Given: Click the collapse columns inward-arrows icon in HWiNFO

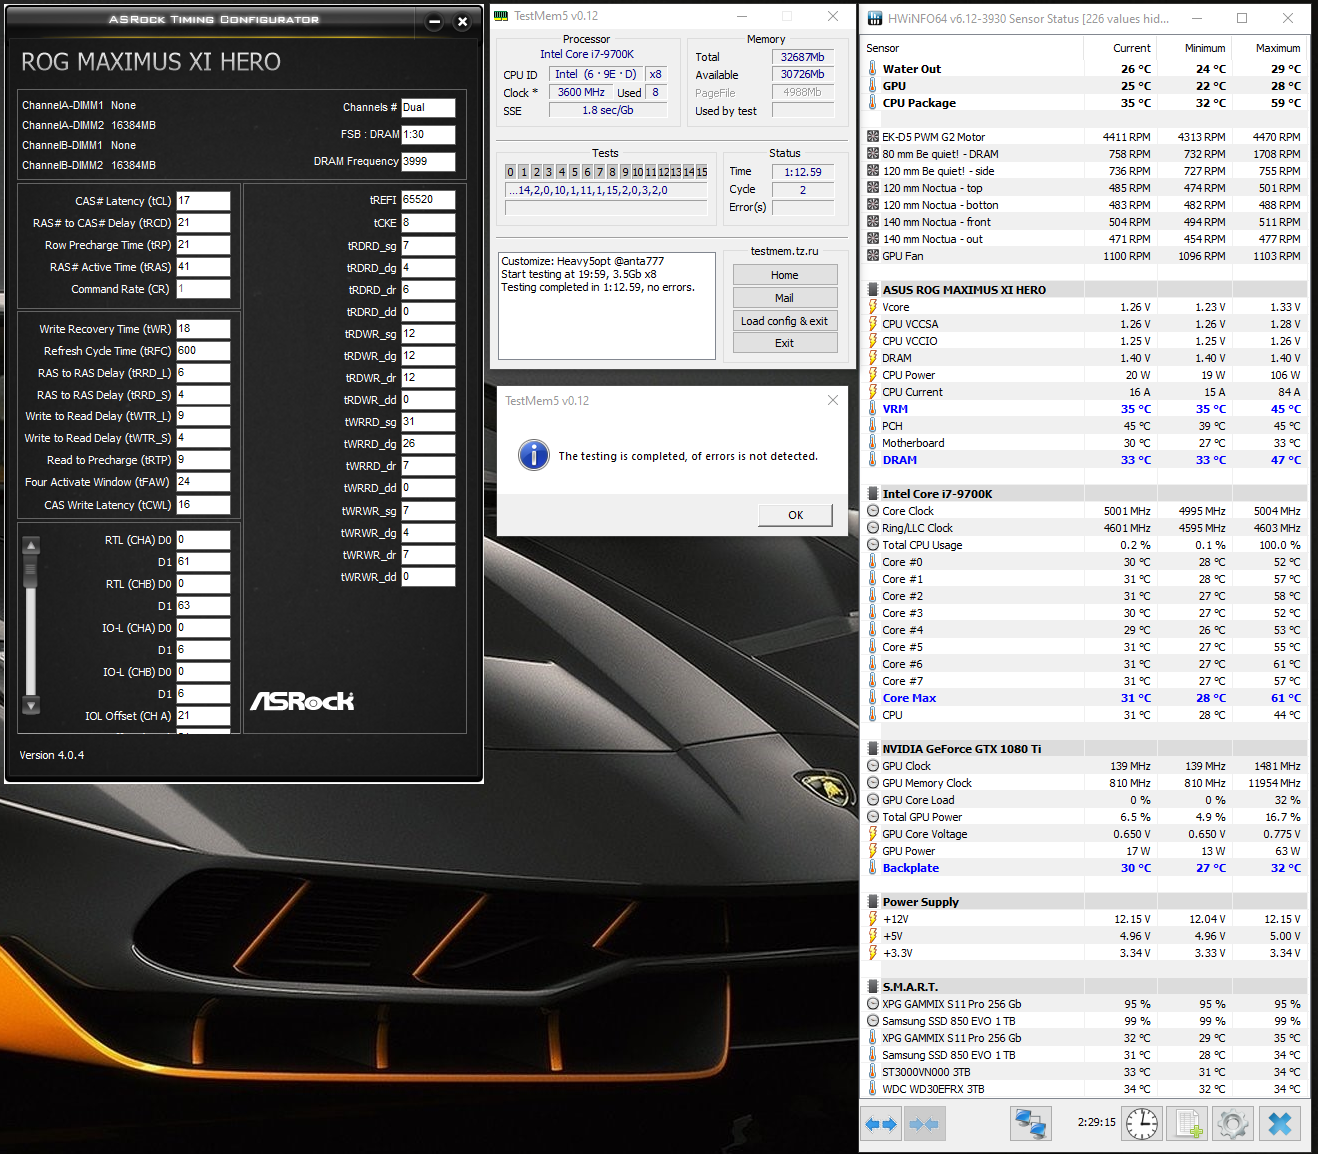Looking at the screenshot, I should pos(924,1124).
